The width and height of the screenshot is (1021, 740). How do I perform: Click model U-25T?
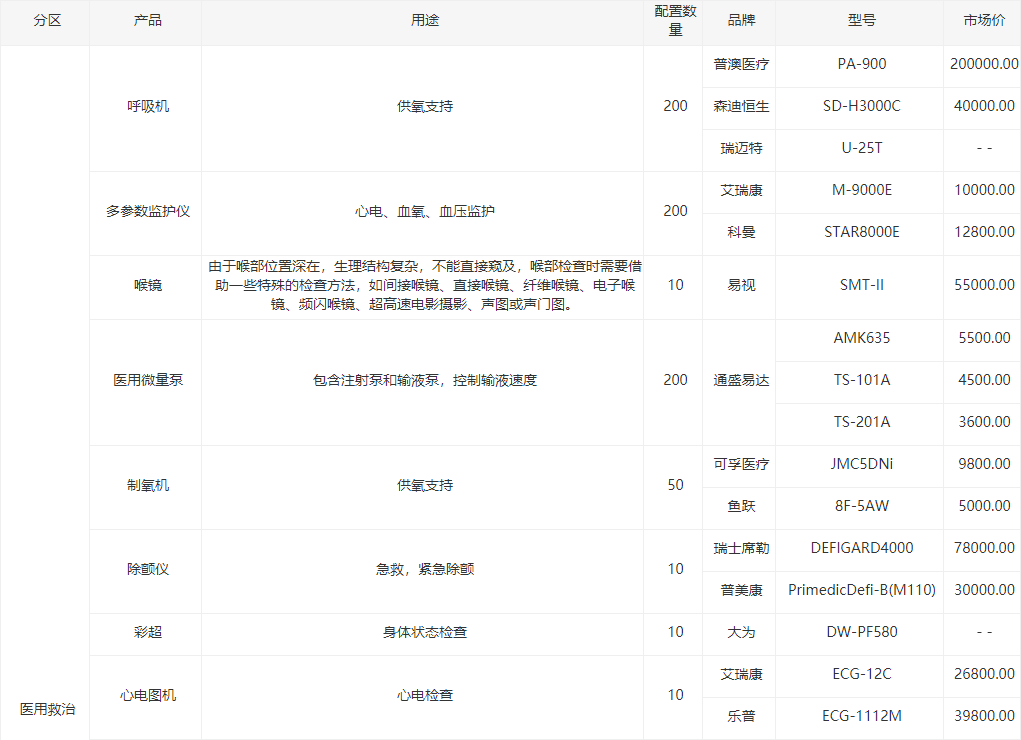point(861,149)
